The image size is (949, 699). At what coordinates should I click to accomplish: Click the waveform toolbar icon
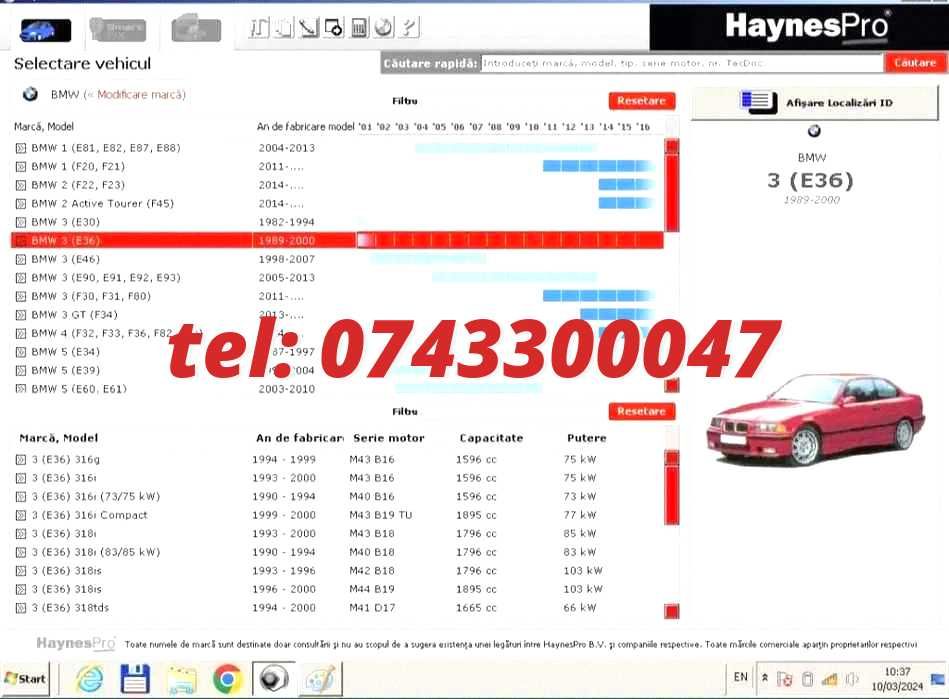pos(259,27)
